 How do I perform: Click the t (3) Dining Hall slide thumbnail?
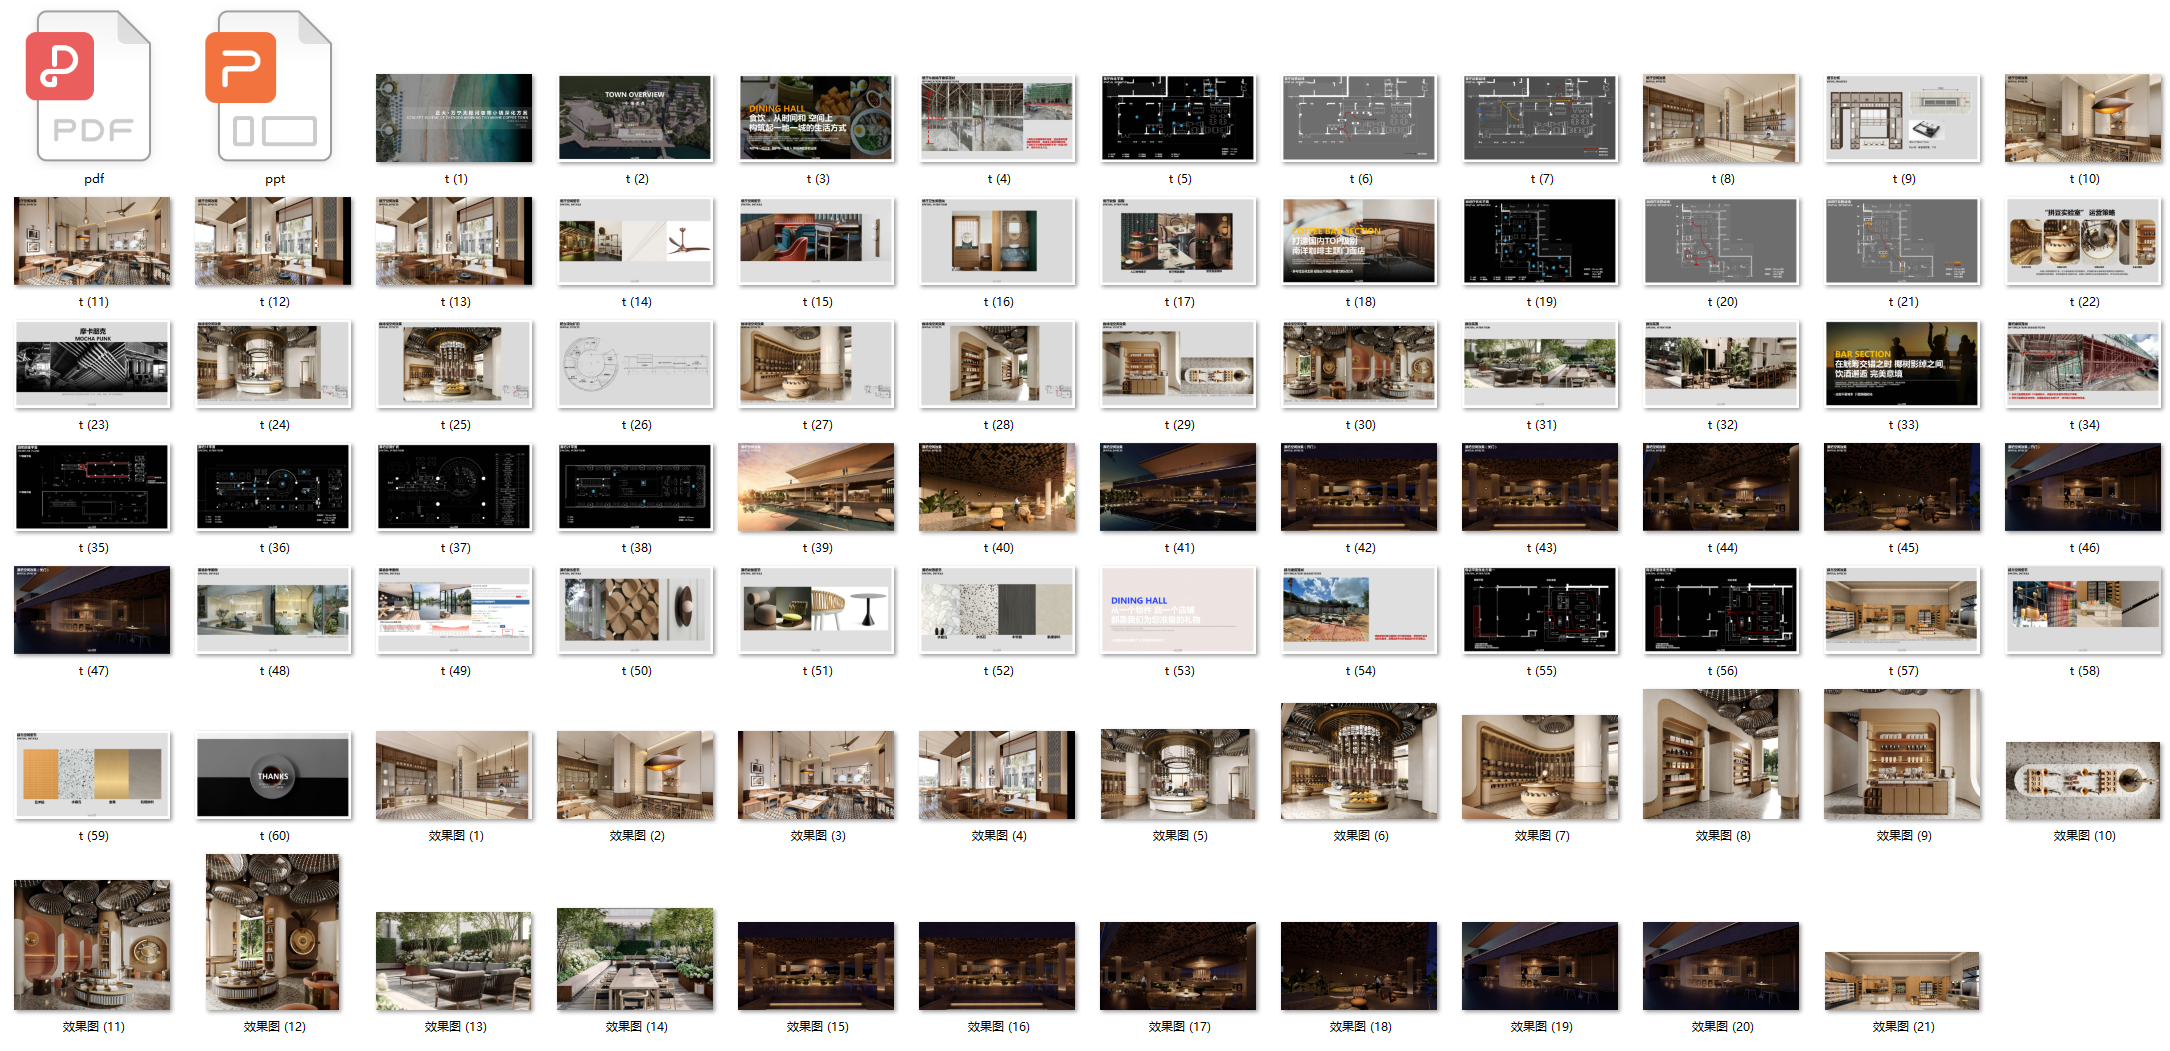(x=816, y=118)
